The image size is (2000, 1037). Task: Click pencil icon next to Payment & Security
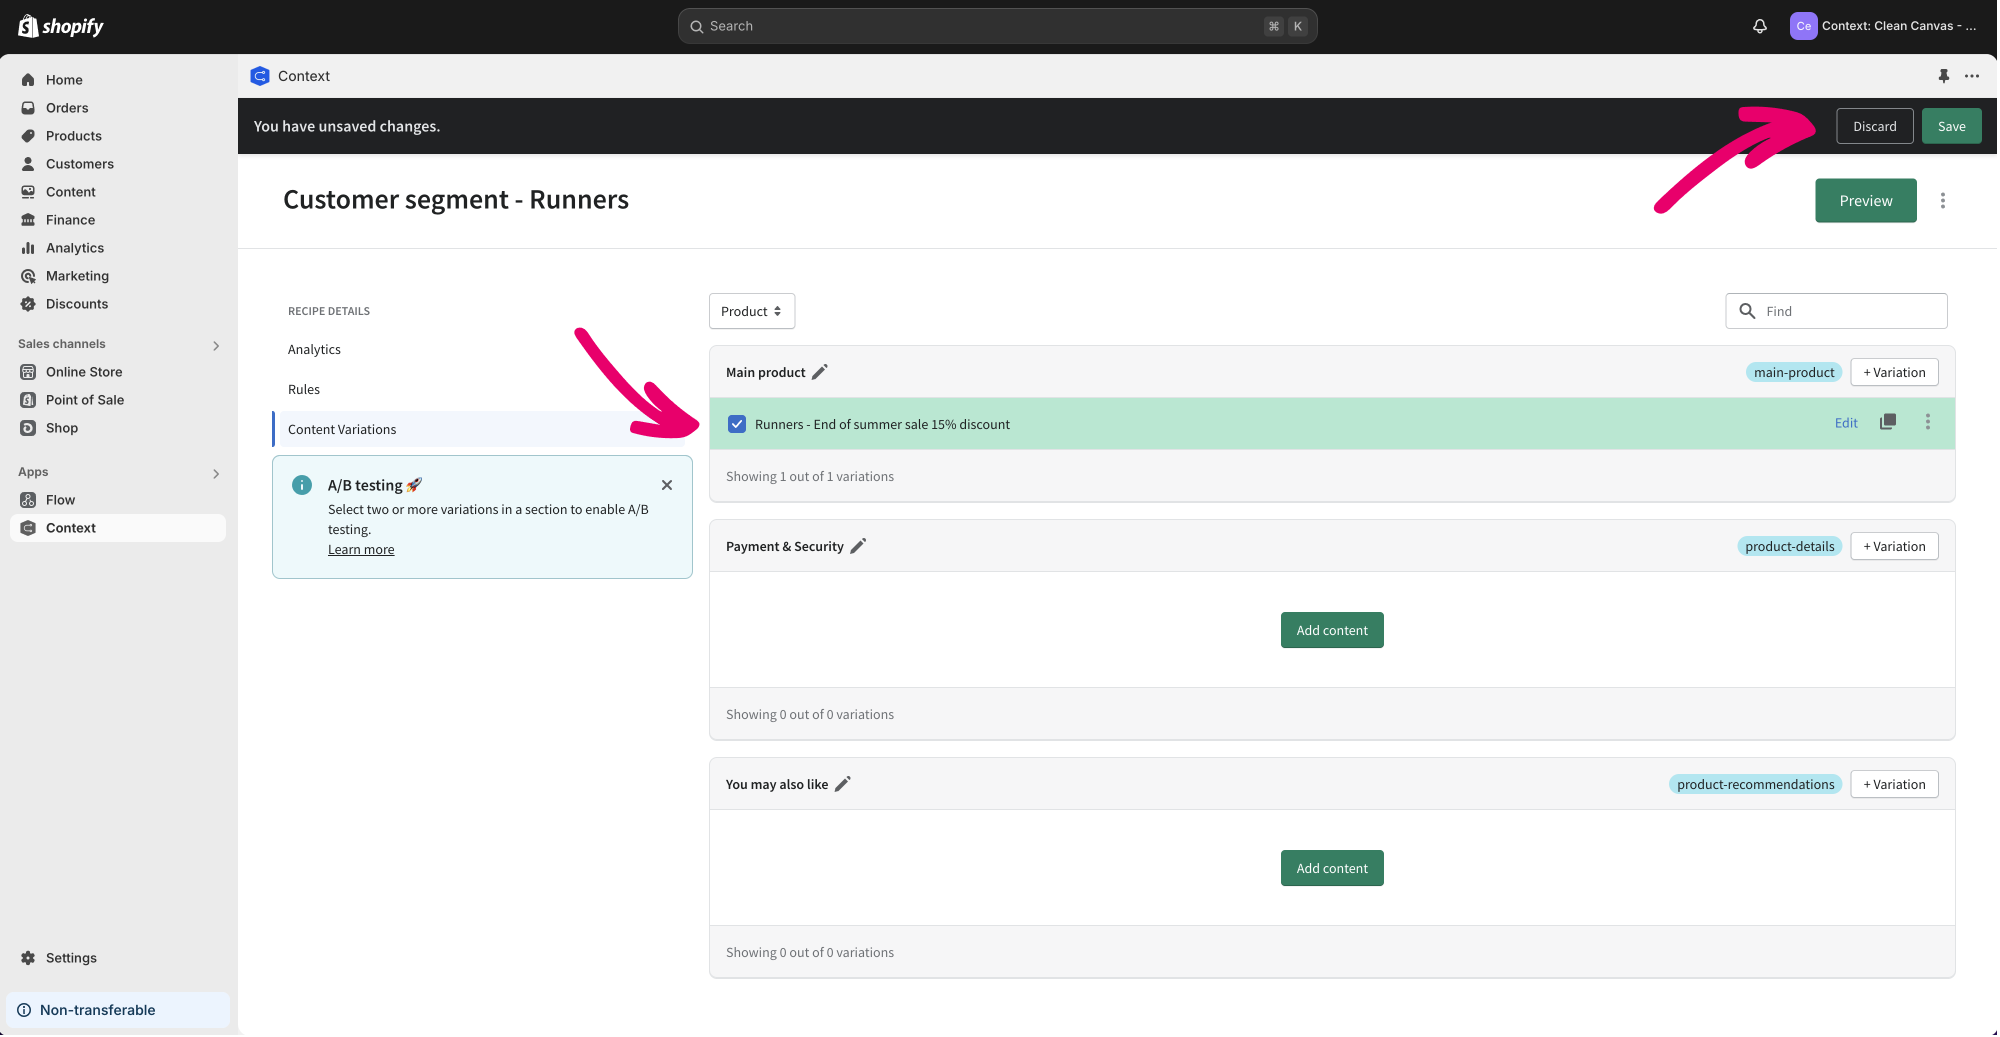tap(858, 546)
